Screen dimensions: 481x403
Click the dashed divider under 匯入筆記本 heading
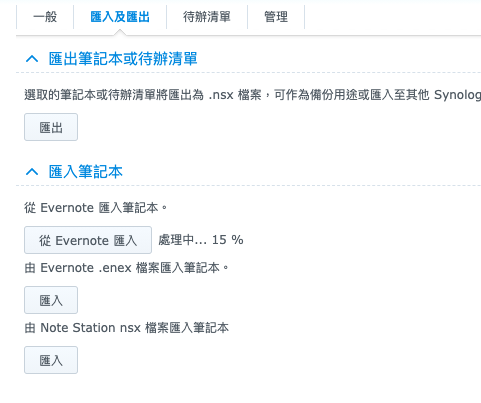coord(248,185)
